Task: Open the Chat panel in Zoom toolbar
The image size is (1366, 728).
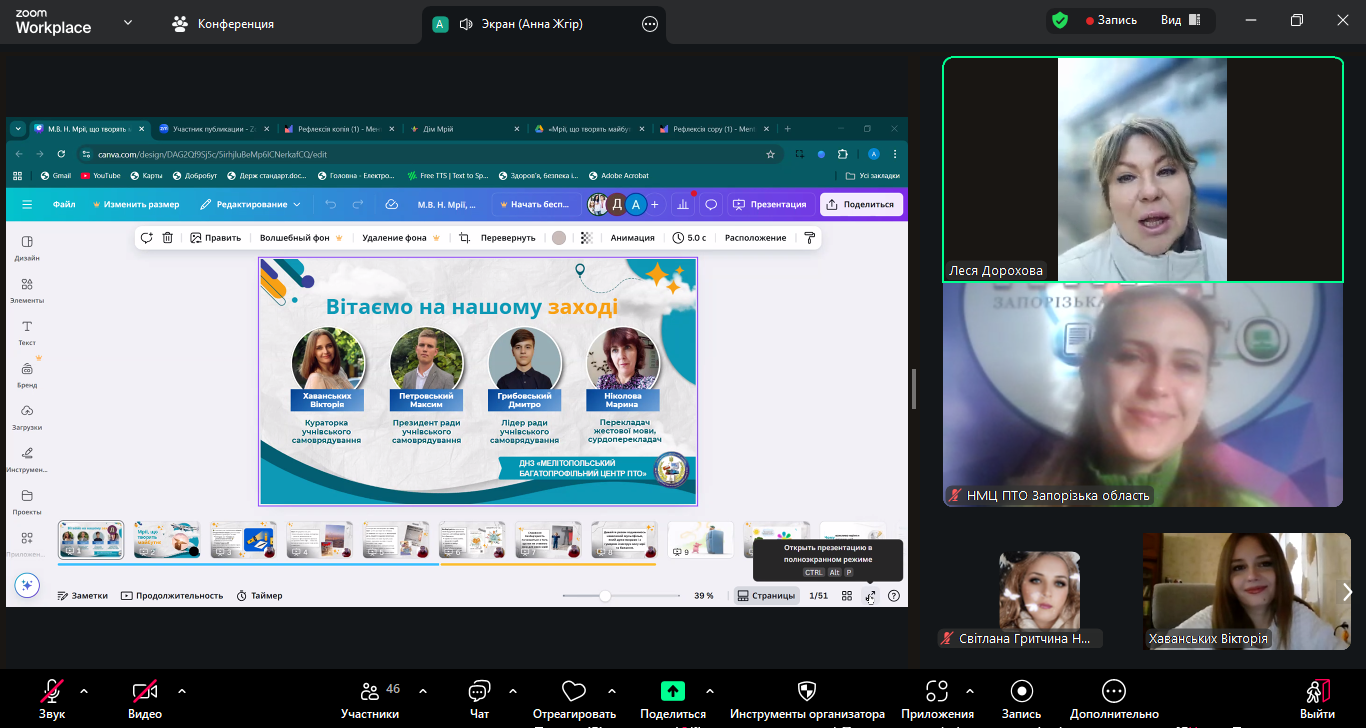Action: click(479, 691)
